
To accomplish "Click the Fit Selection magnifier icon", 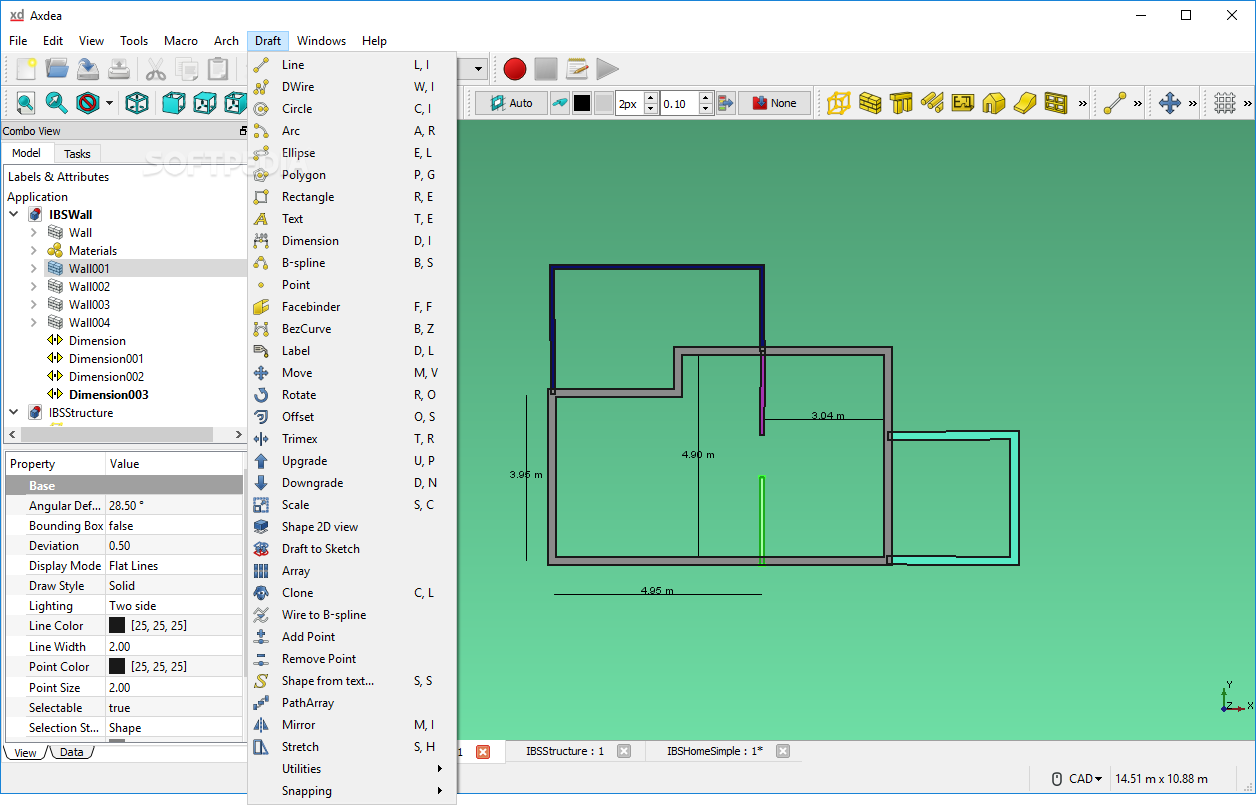I will (x=56, y=102).
